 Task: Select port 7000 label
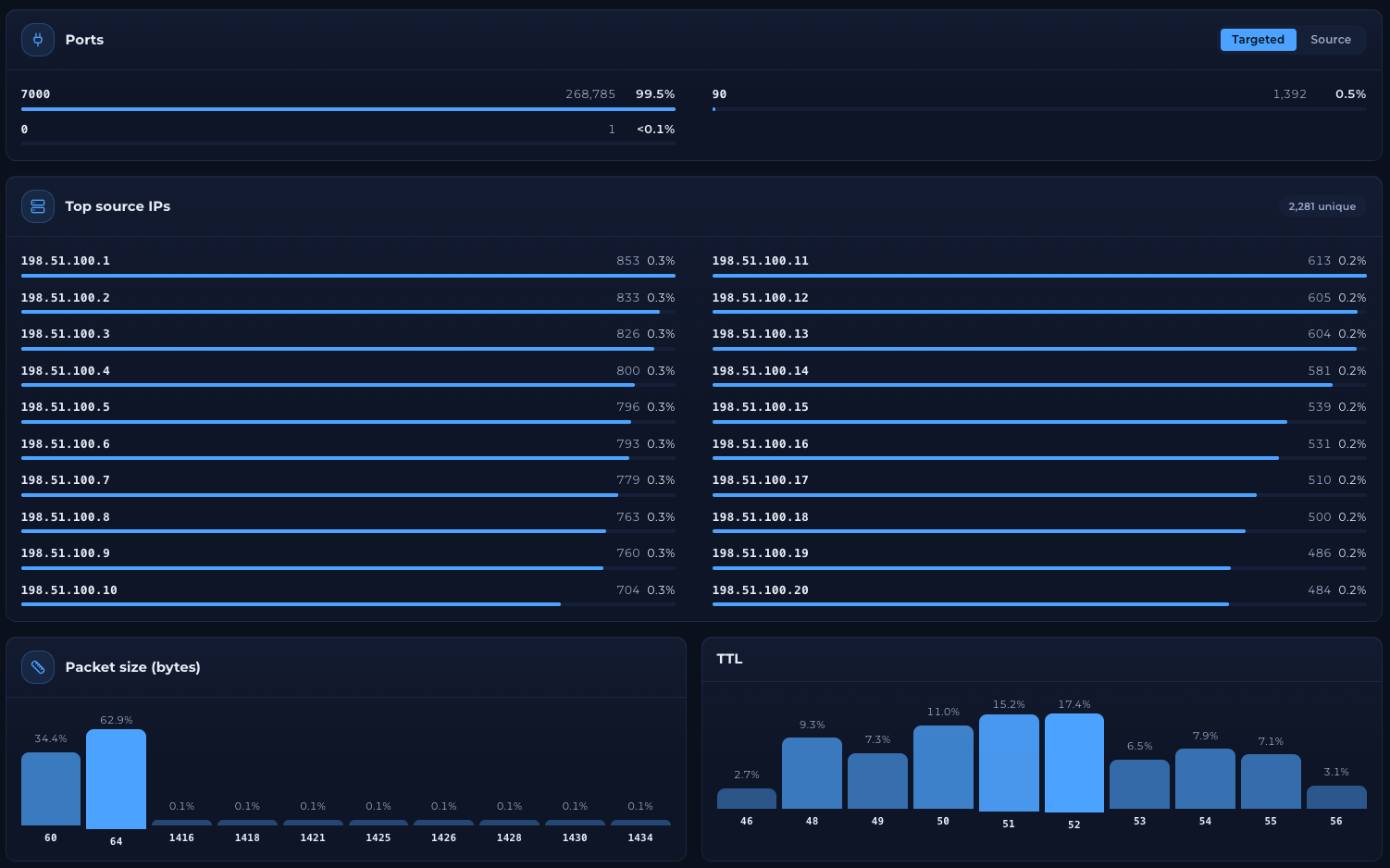click(36, 94)
